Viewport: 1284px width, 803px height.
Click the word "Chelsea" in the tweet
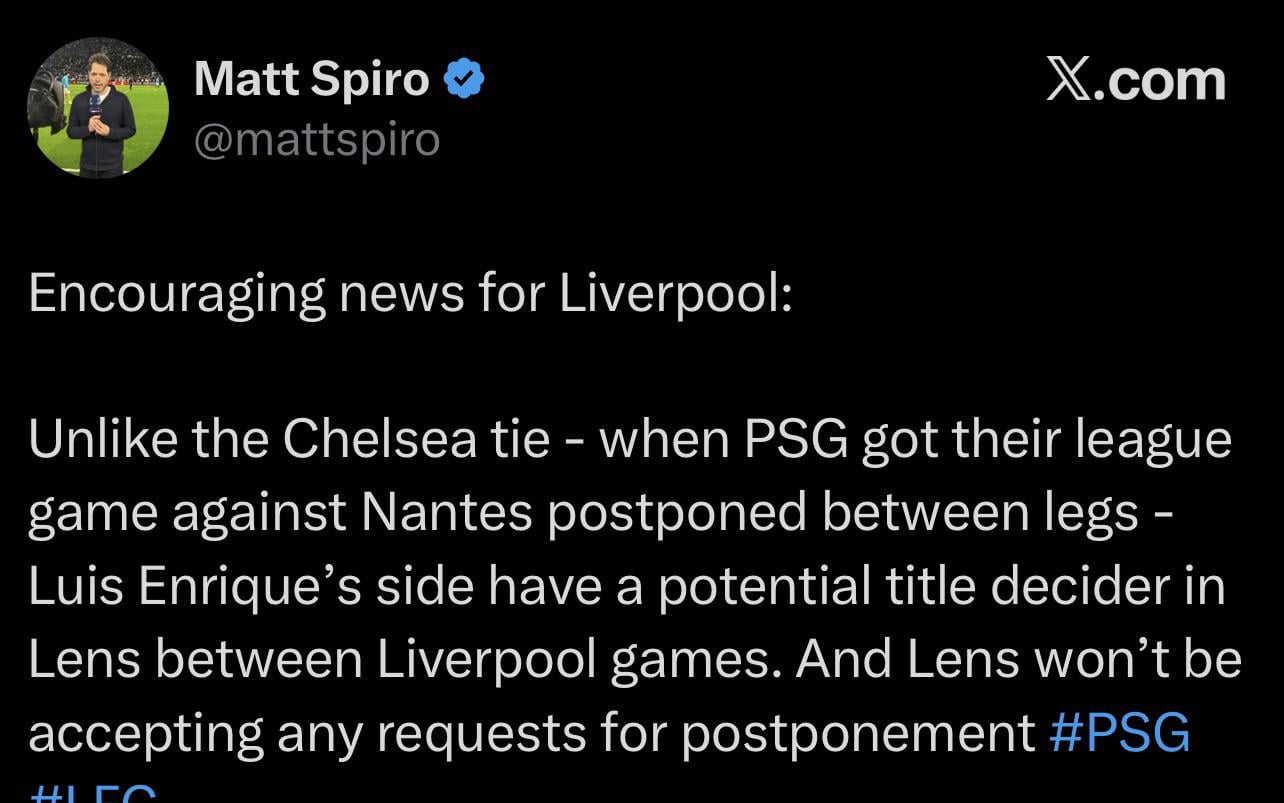379,441
